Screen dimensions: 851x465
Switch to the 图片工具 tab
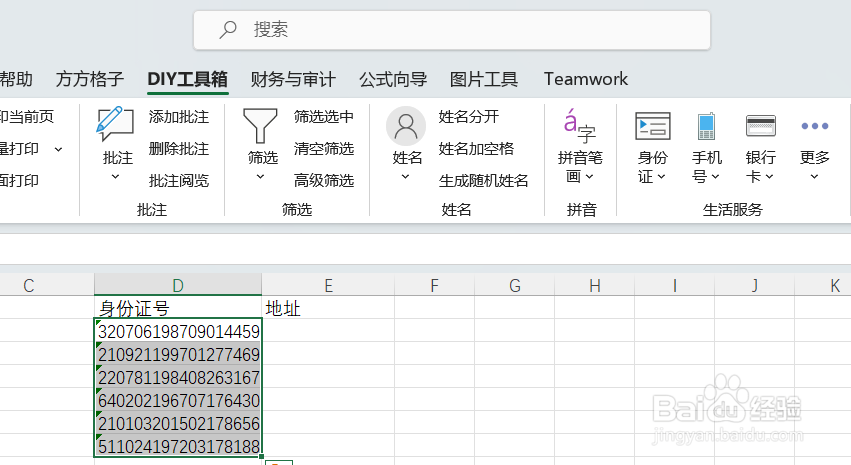tap(484, 79)
